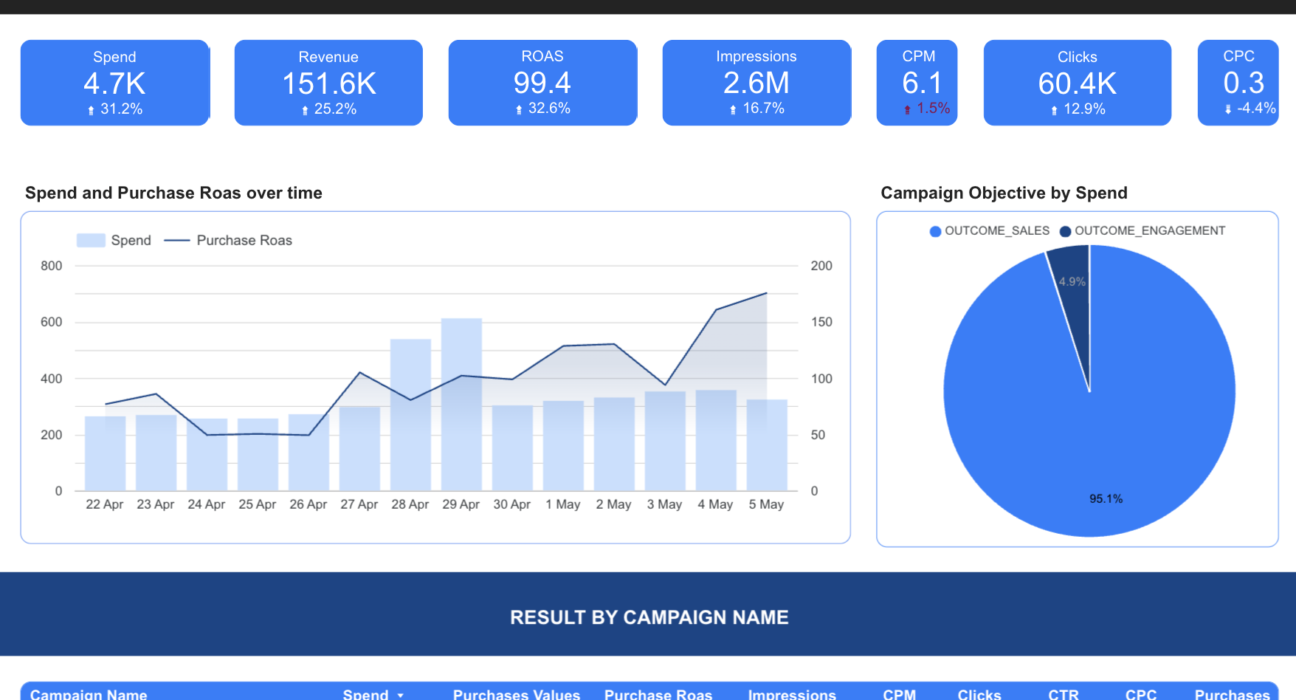Click the OUTCOME_ENGAGEMENT legend dot
The image size is (1296, 700).
tap(1065, 231)
